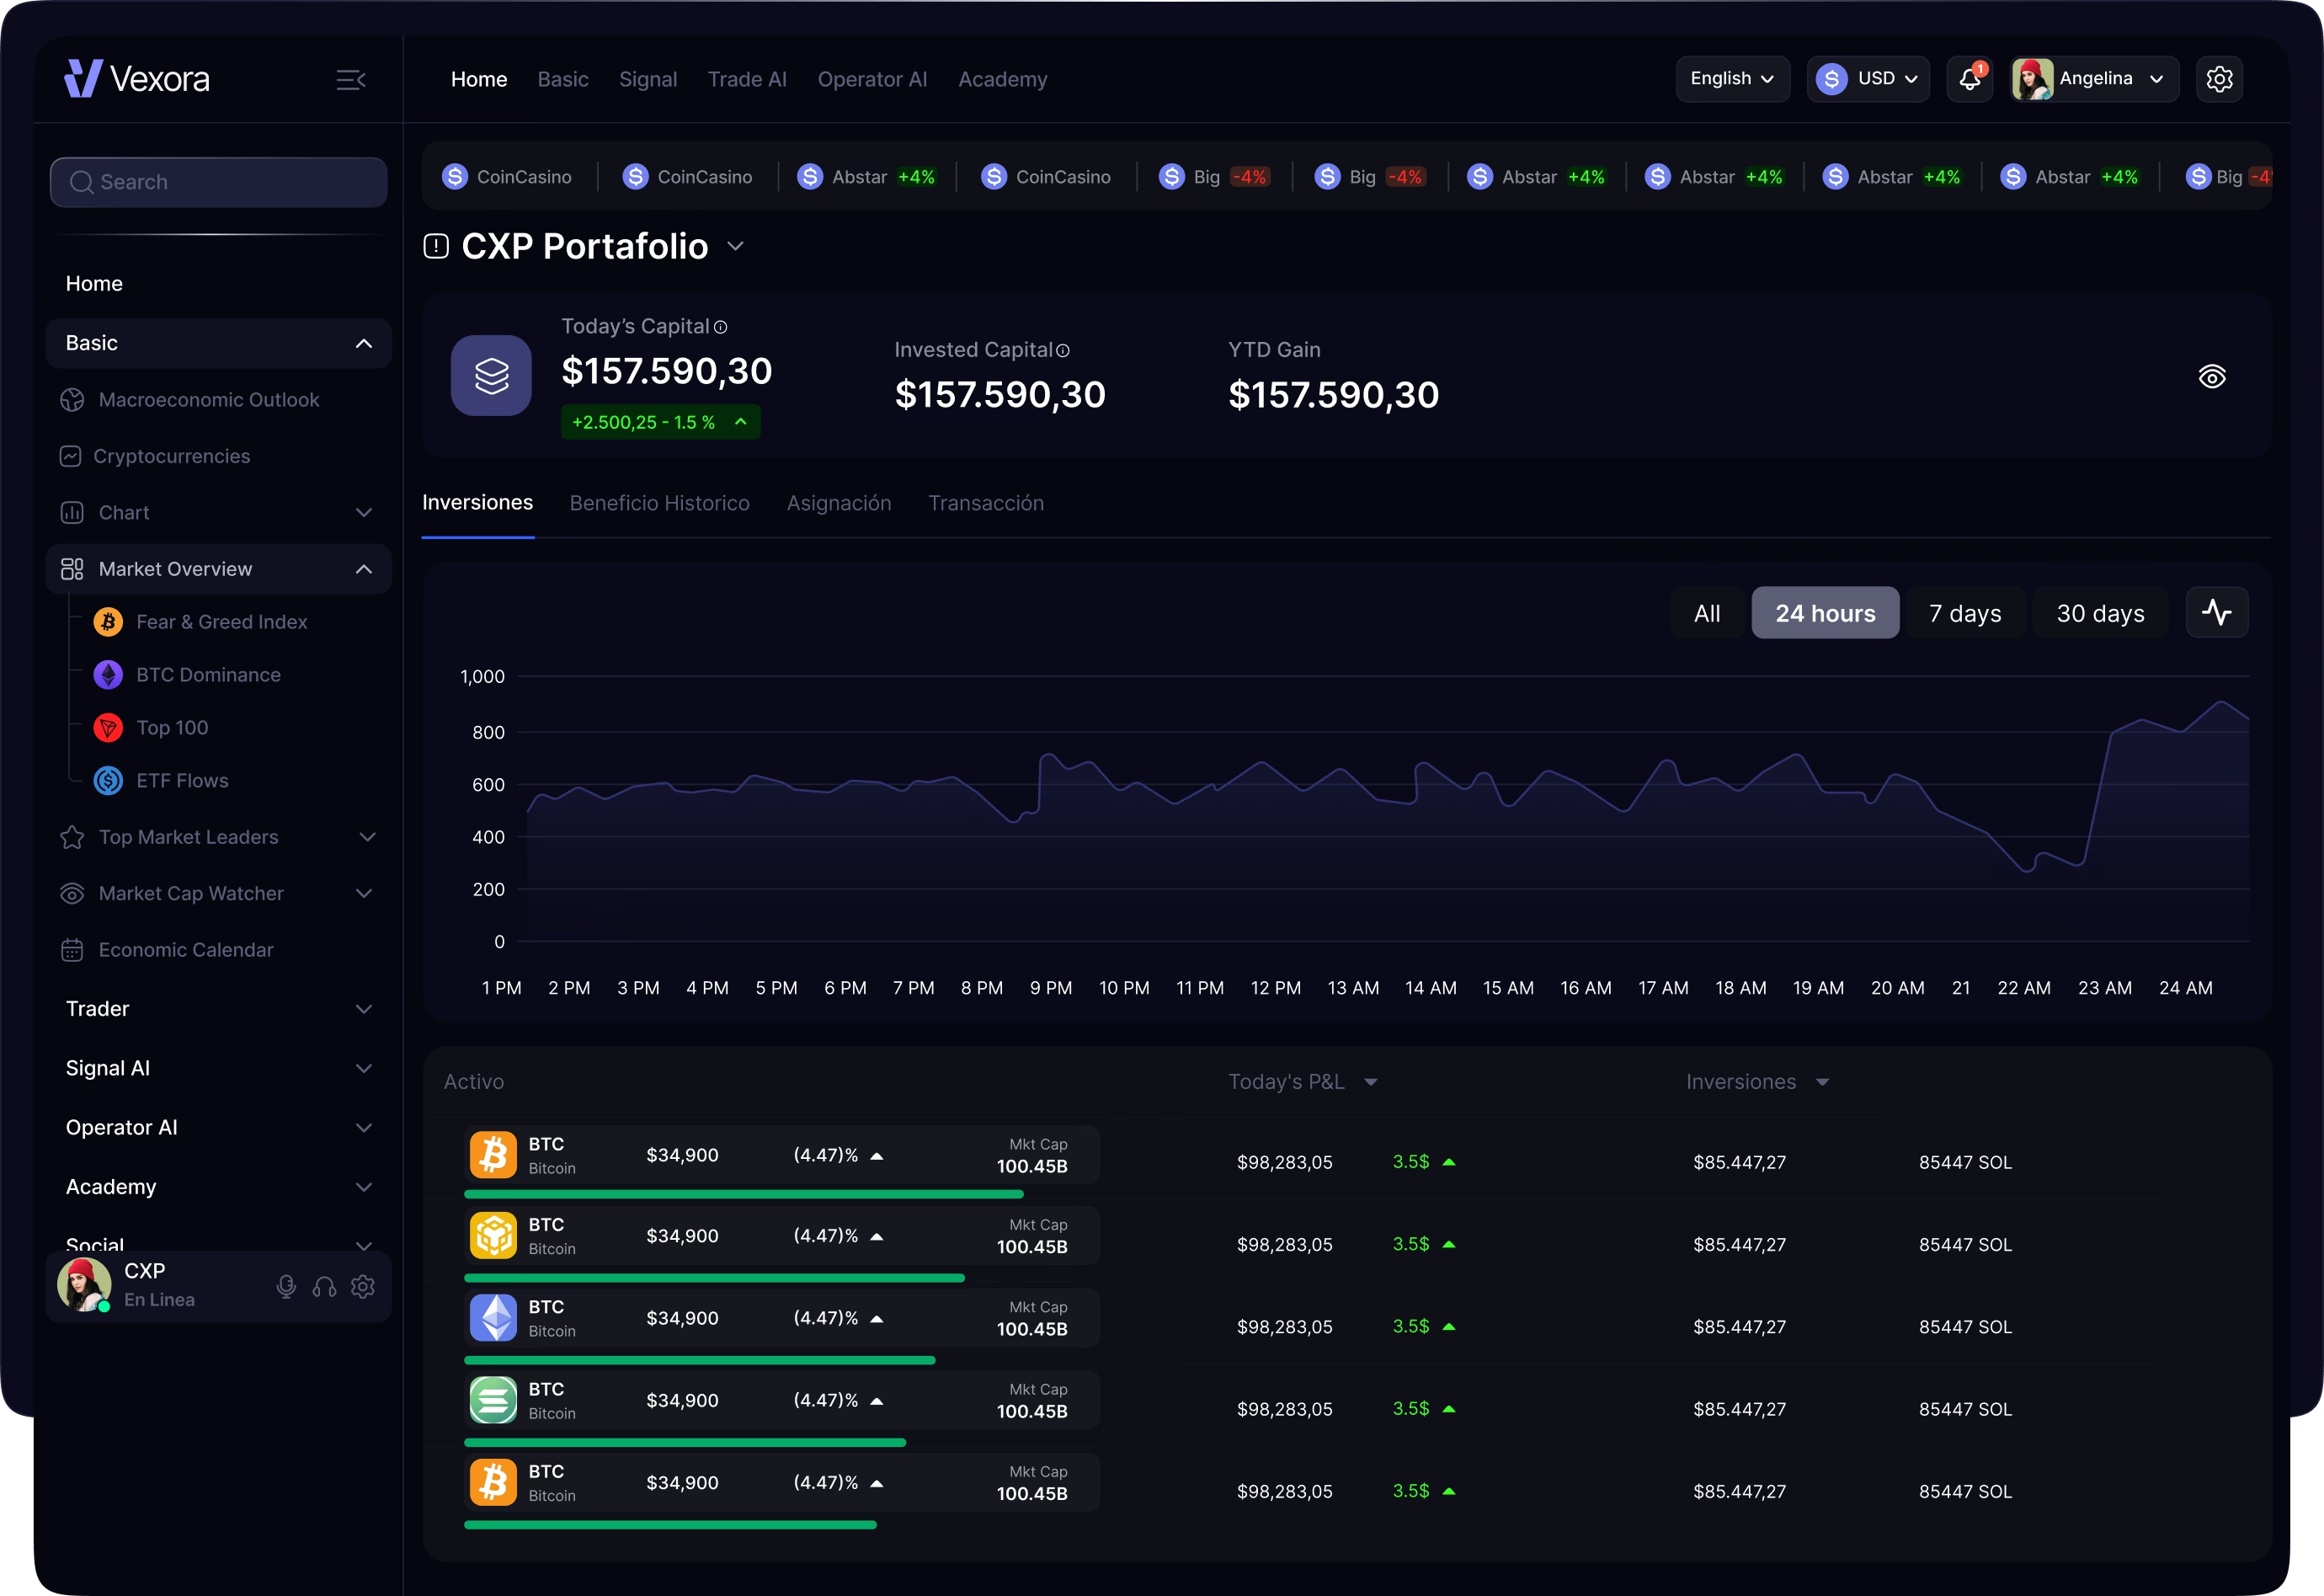2324x1596 pixels.
Task: Toggle the line chart style button
Action: point(2217,612)
